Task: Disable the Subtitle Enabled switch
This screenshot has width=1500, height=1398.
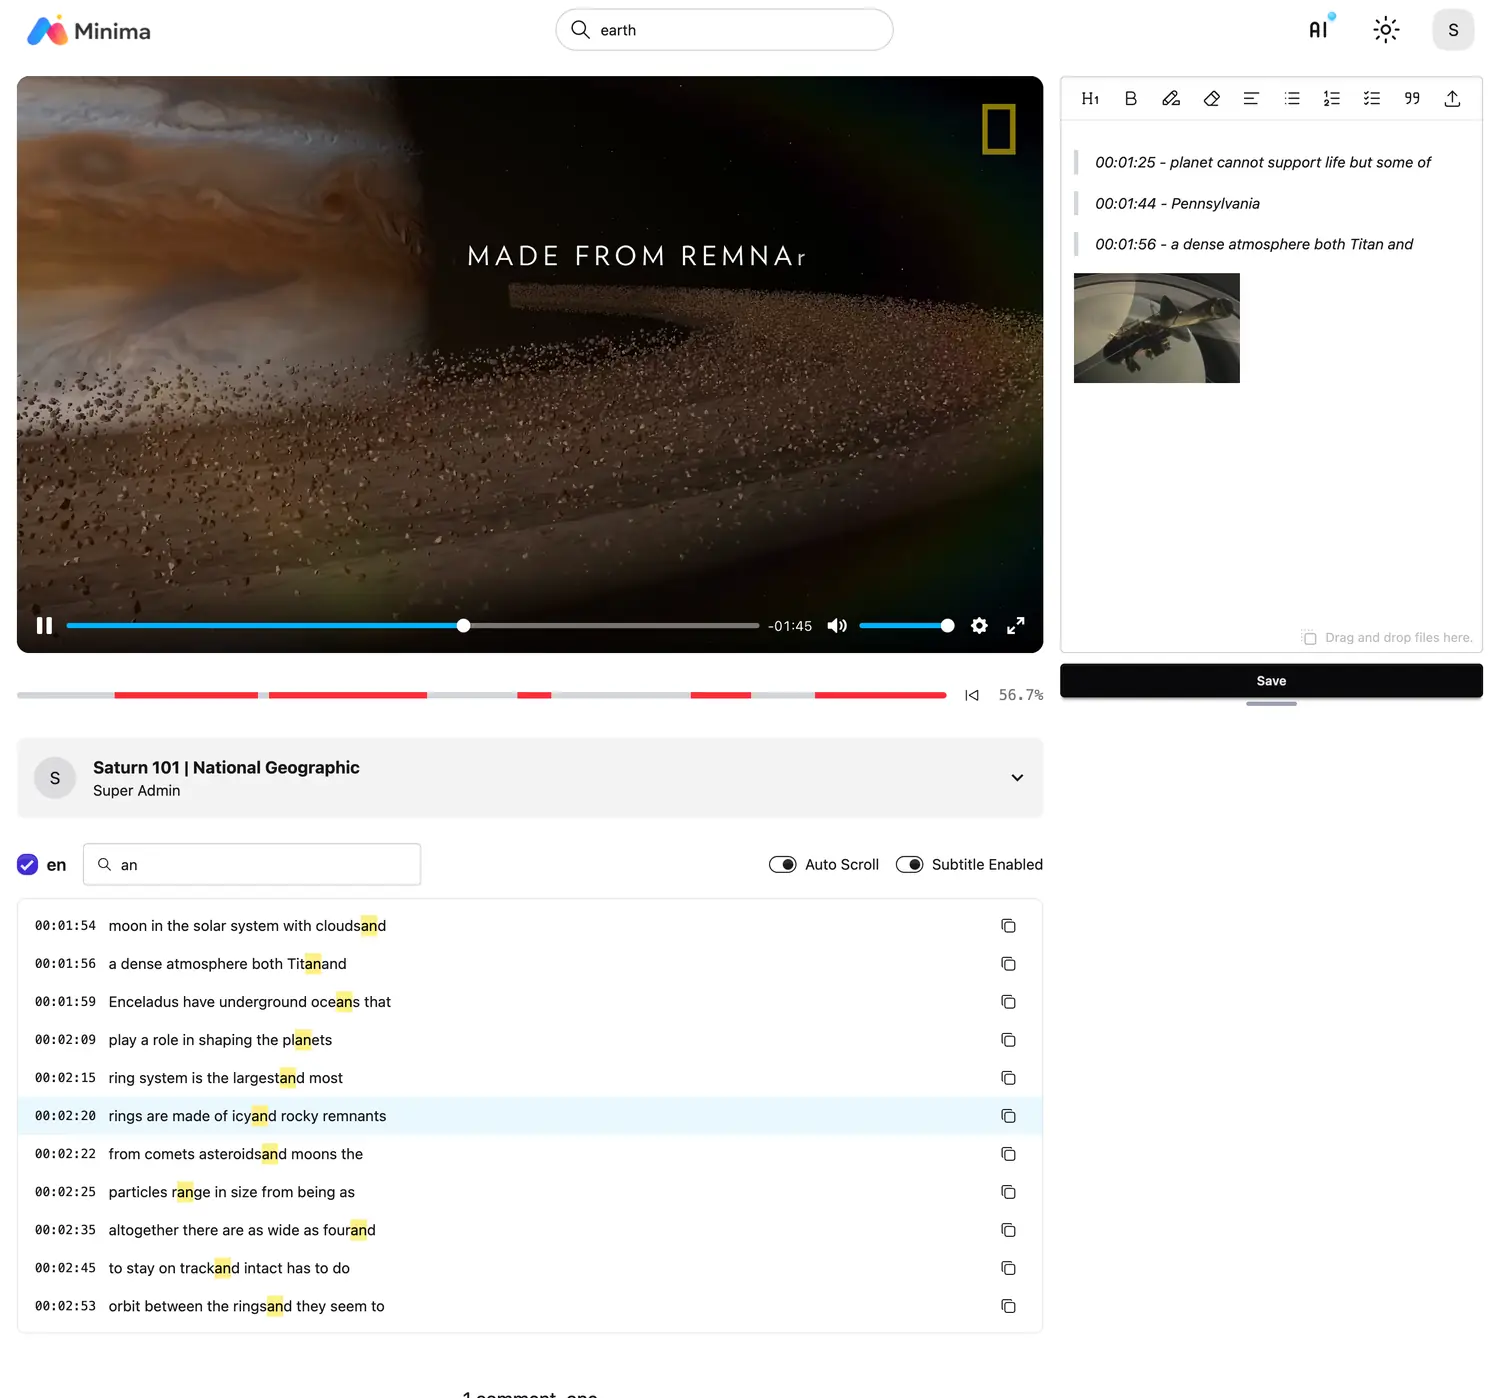Action: pyautogui.click(x=909, y=864)
